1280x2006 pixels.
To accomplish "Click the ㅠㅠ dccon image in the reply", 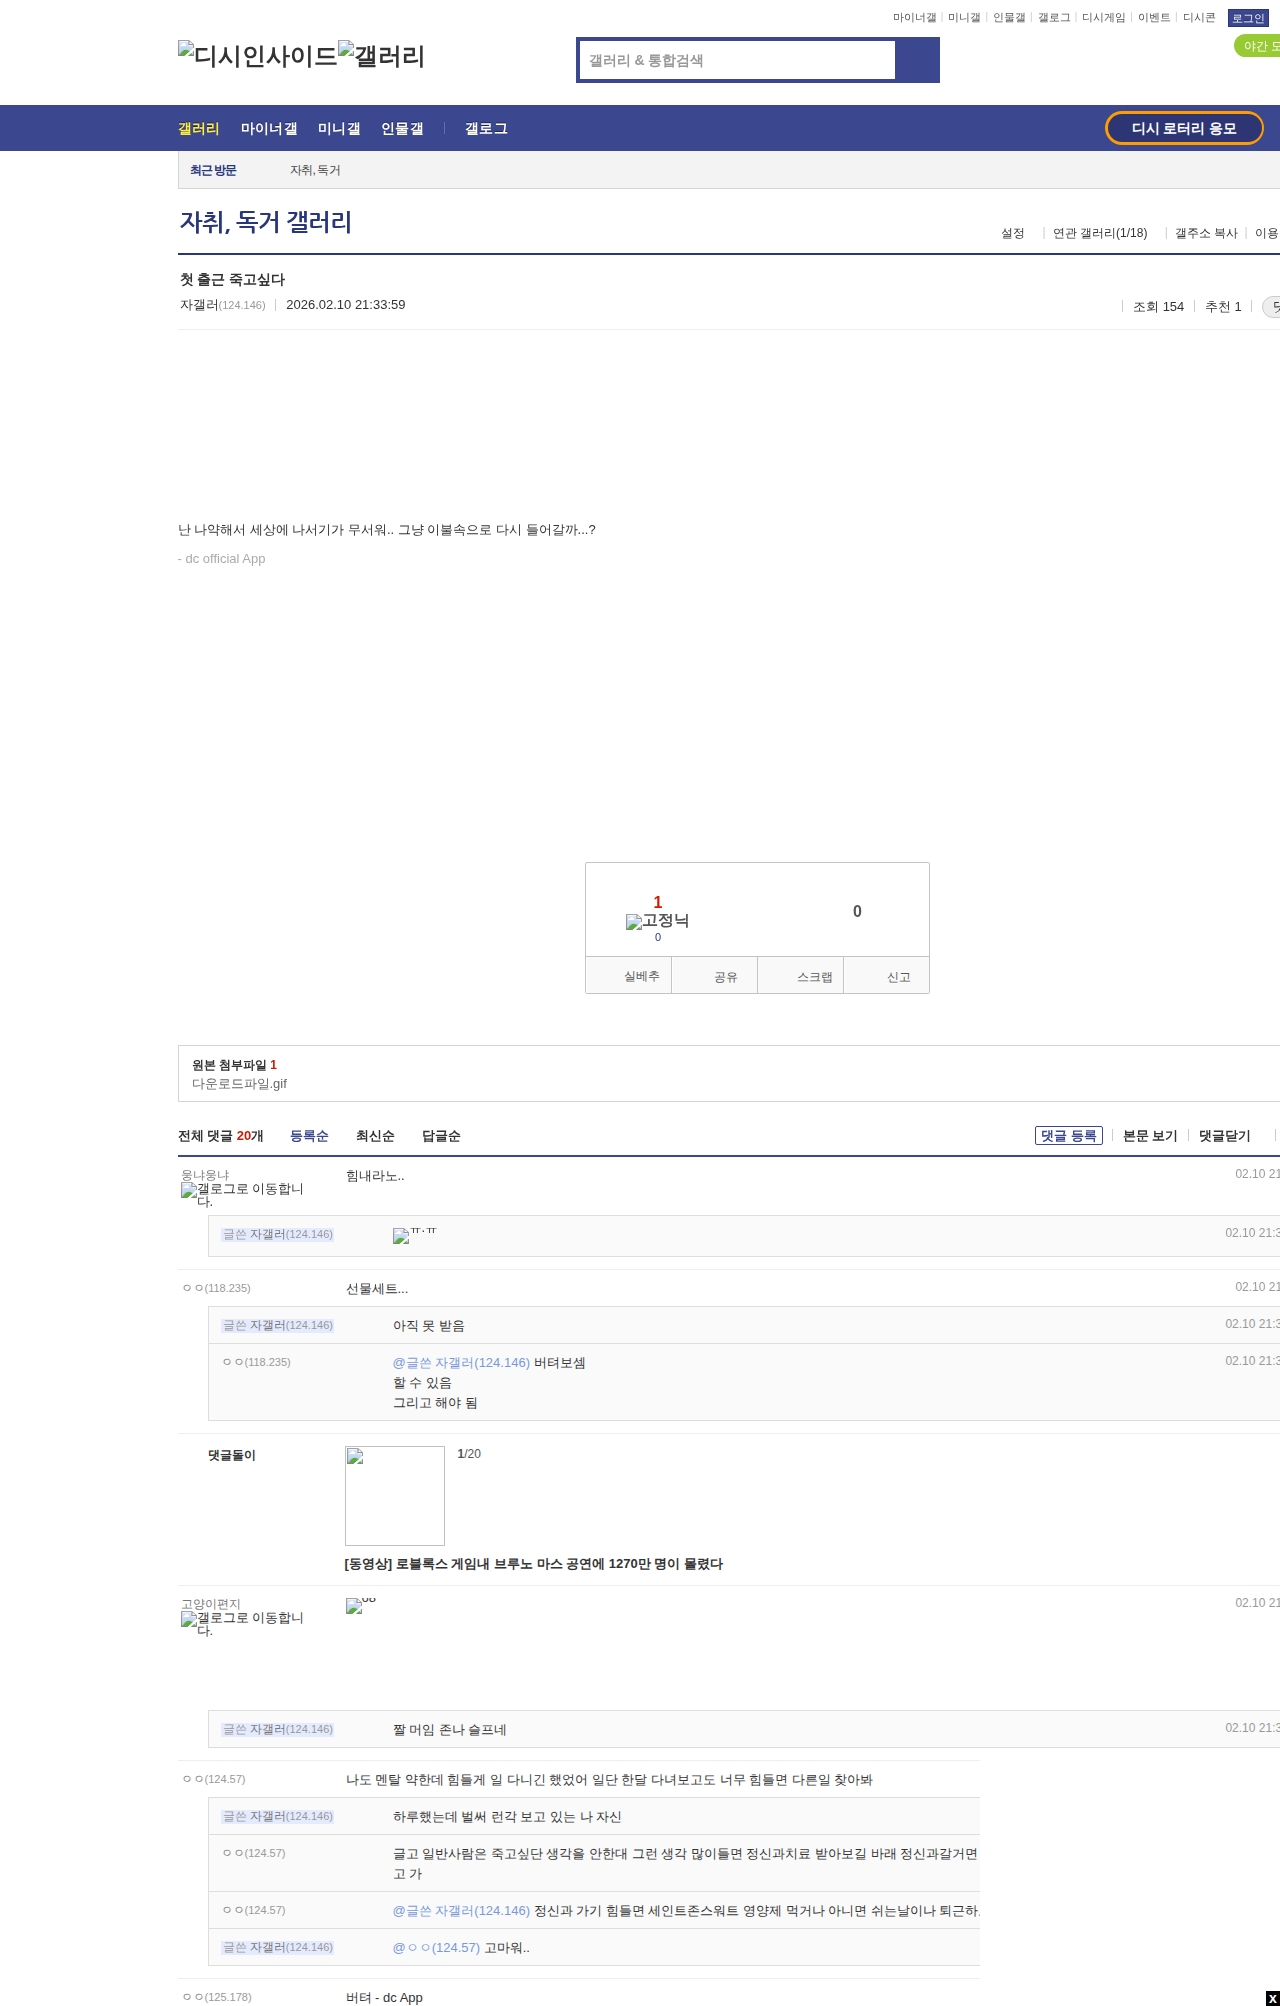I will pos(402,1236).
